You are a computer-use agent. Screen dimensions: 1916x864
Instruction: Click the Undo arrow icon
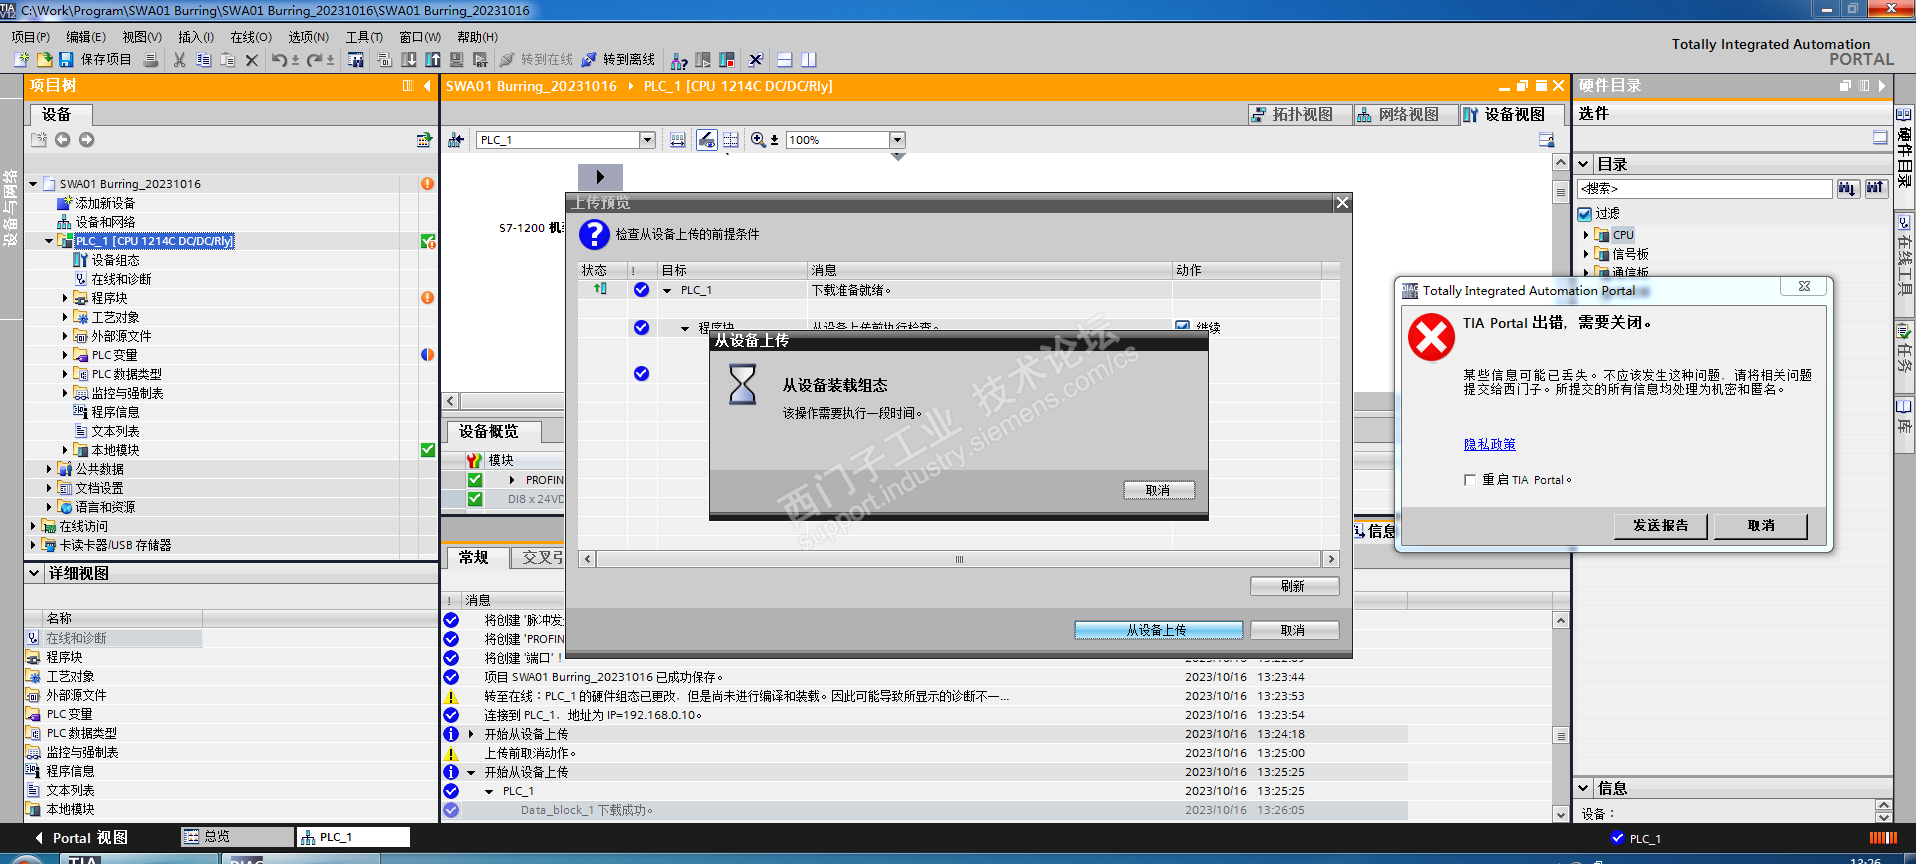[x=279, y=60]
